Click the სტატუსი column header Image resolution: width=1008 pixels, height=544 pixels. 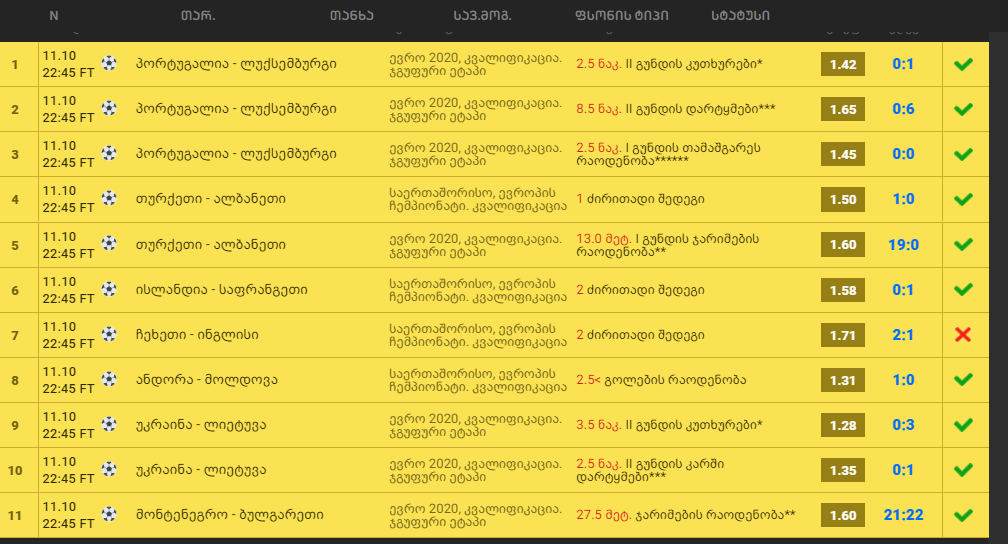(741, 15)
